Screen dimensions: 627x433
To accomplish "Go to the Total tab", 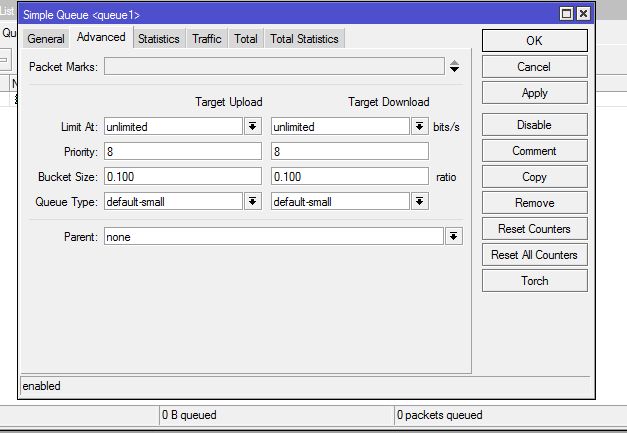I will coord(246,39).
